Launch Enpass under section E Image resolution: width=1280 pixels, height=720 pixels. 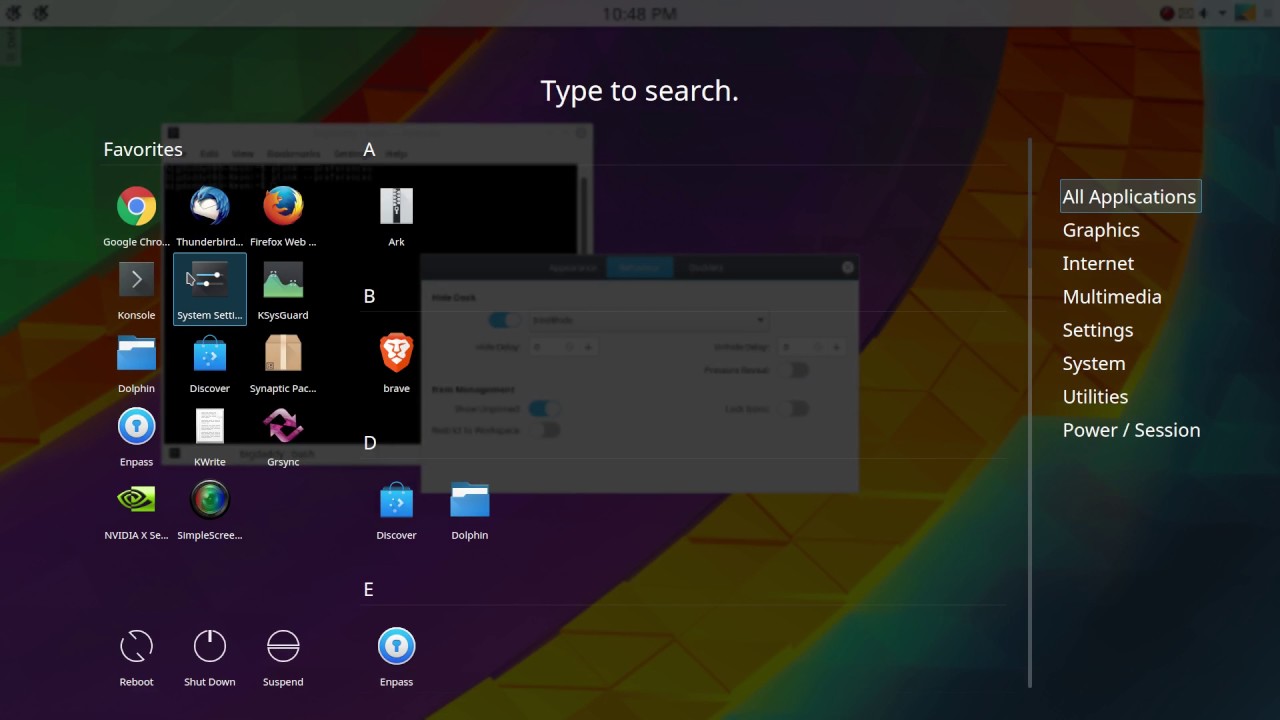click(x=396, y=655)
